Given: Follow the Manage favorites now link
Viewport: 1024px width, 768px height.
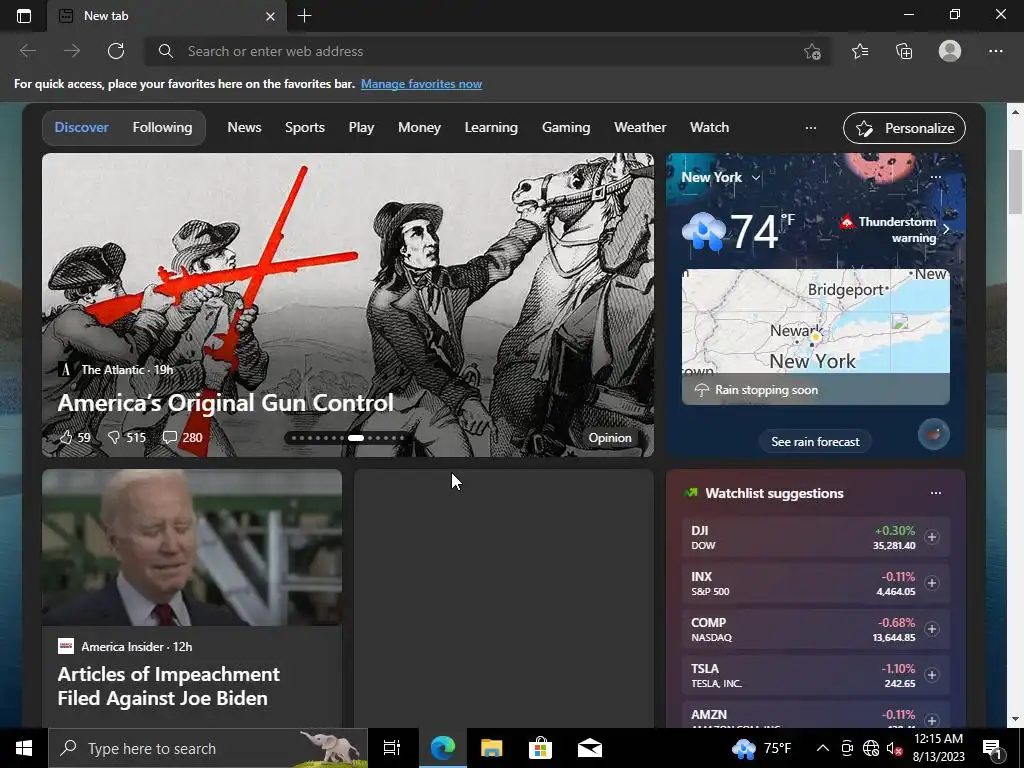Looking at the screenshot, I should point(421,84).
